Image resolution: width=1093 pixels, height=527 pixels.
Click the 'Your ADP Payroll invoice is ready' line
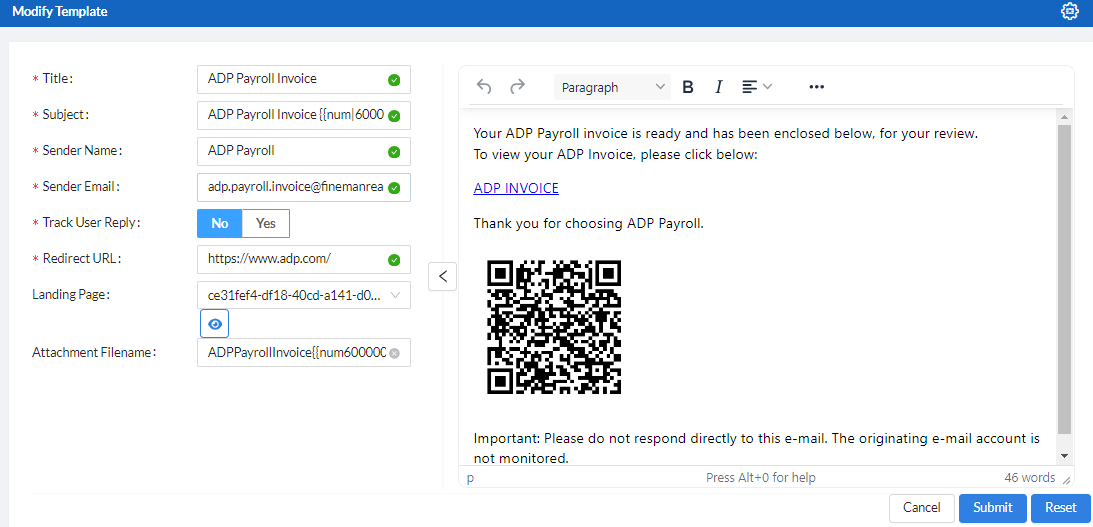726,134
